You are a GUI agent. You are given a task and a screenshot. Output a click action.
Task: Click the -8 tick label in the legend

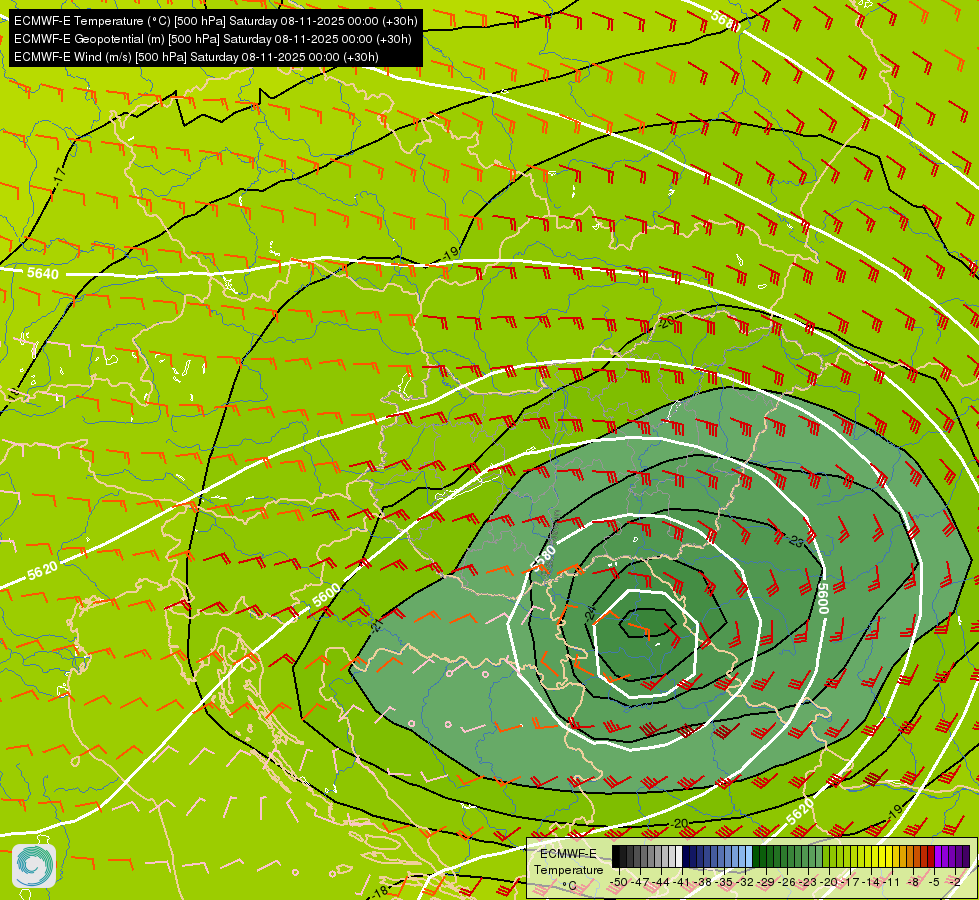click(913, 882)
